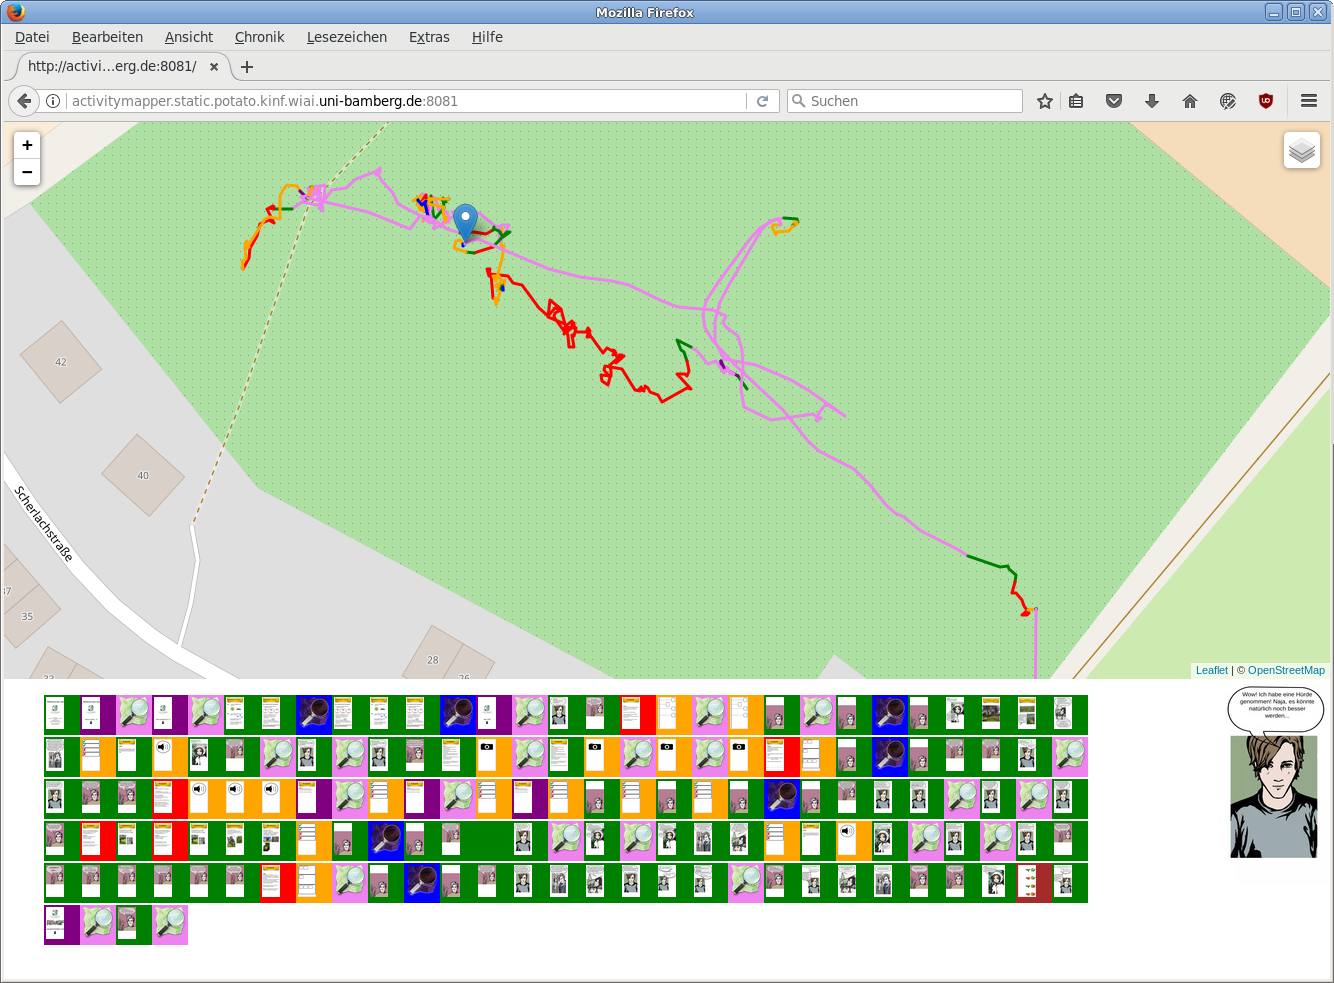Screen dimensions: 1334x983
Task: Open a new browser tab
Action: coord(247,67)
